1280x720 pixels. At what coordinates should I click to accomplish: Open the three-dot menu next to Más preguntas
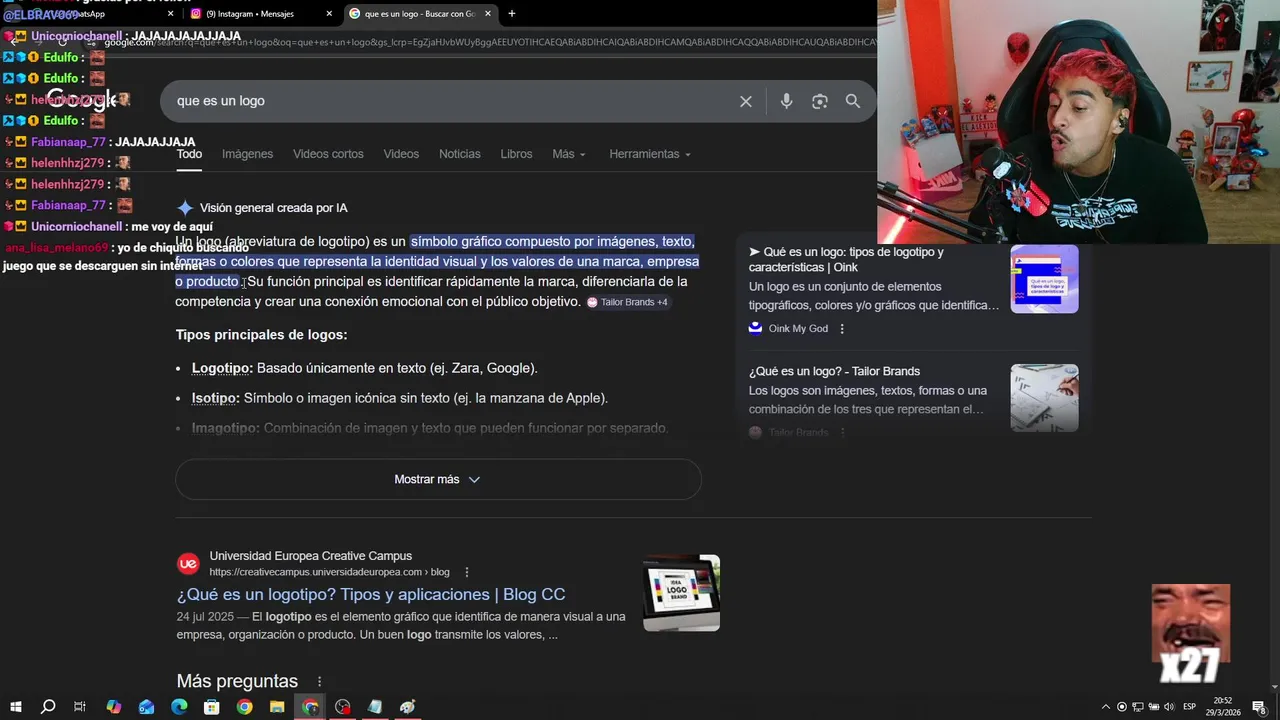(319, 681)
